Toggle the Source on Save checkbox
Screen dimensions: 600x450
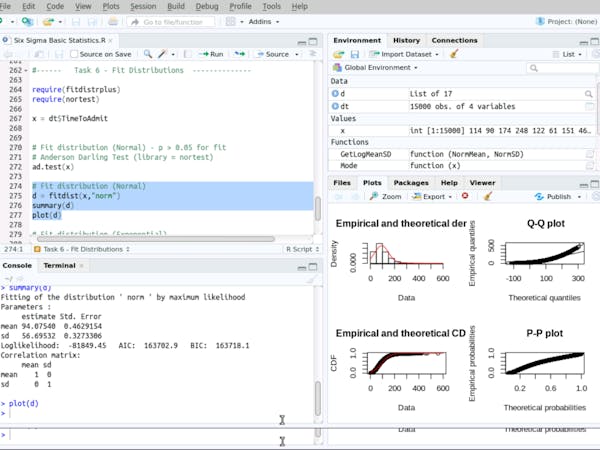tap(74, 54)
